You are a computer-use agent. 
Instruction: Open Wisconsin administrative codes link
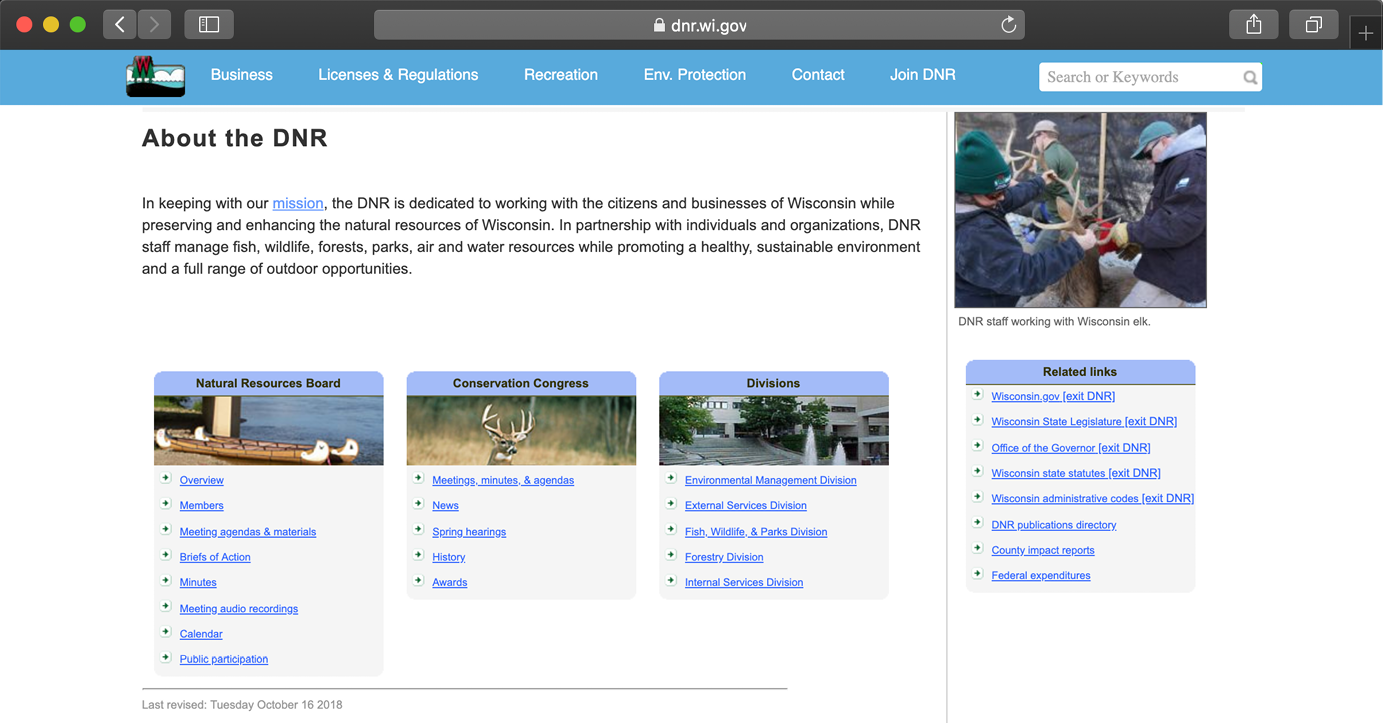1093,498
